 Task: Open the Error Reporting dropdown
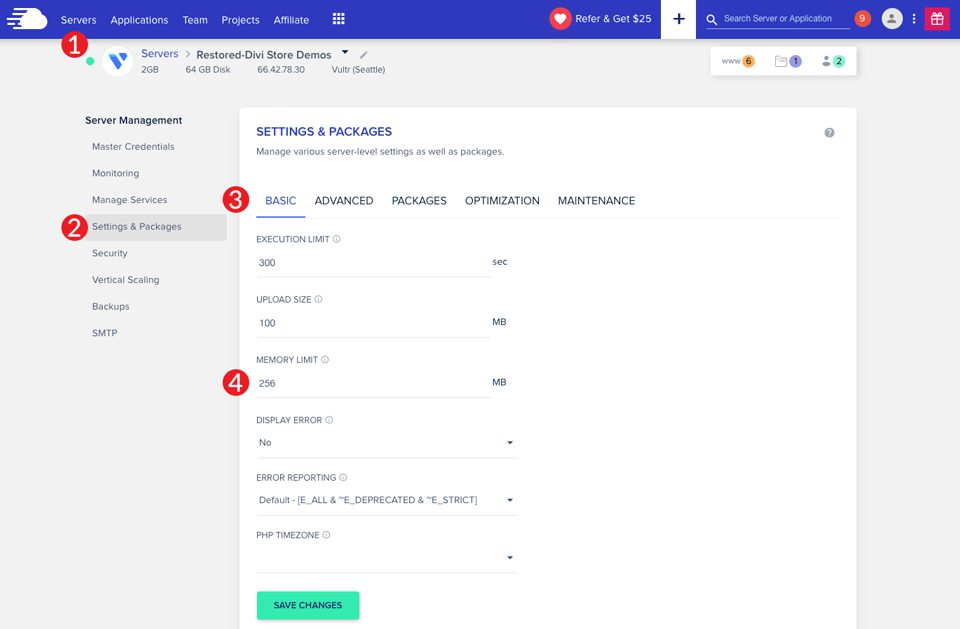point(386,500)
